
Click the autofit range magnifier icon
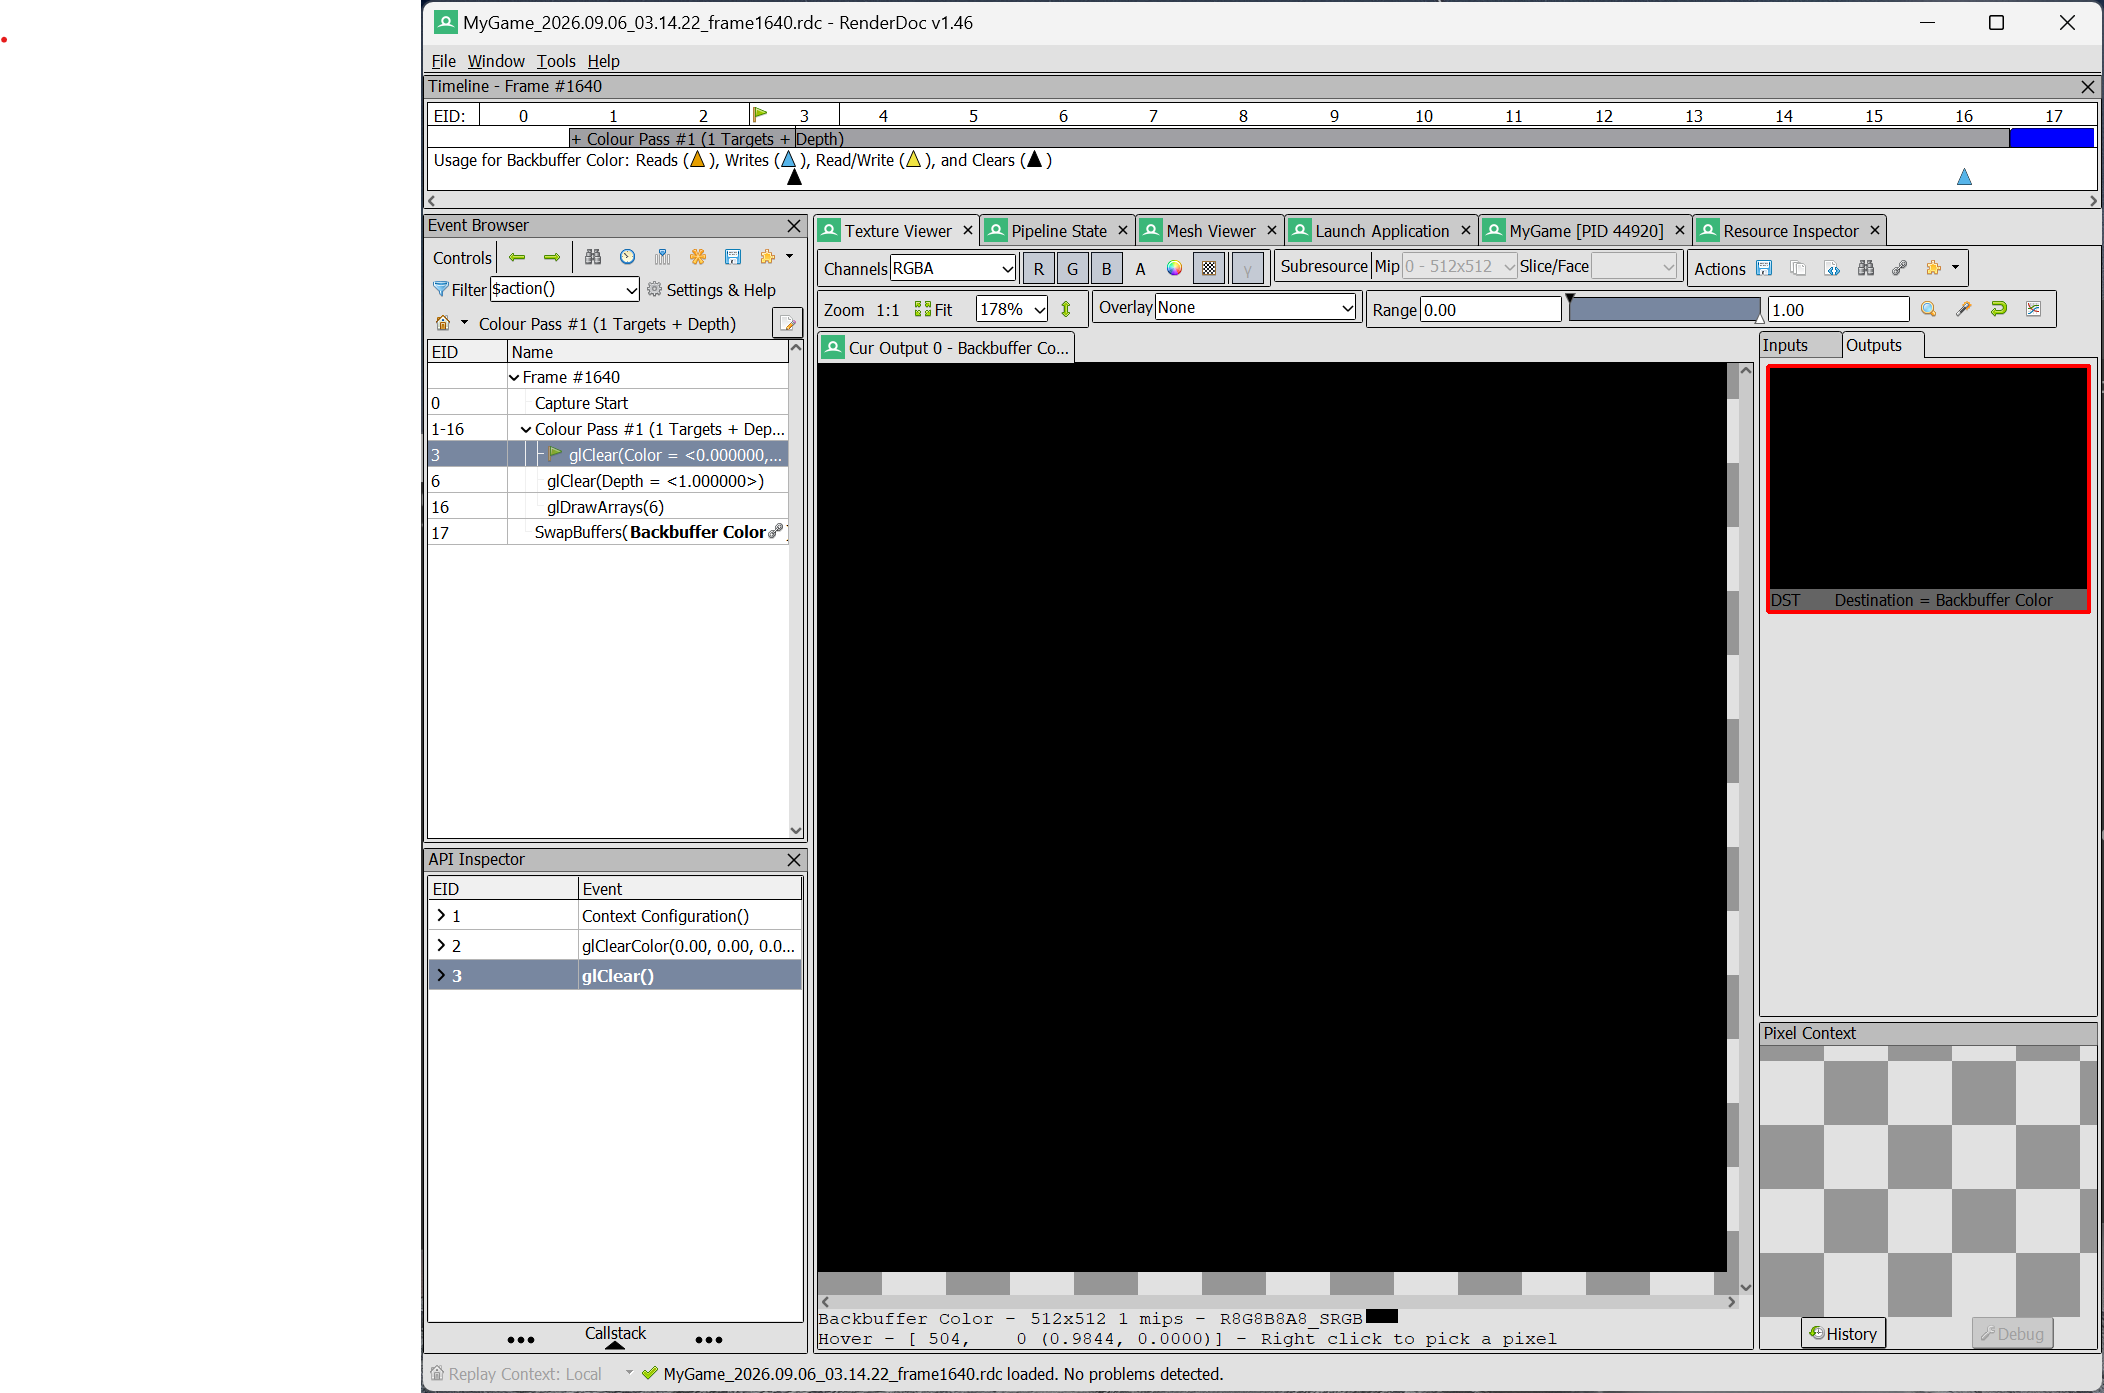(1929, 309)
